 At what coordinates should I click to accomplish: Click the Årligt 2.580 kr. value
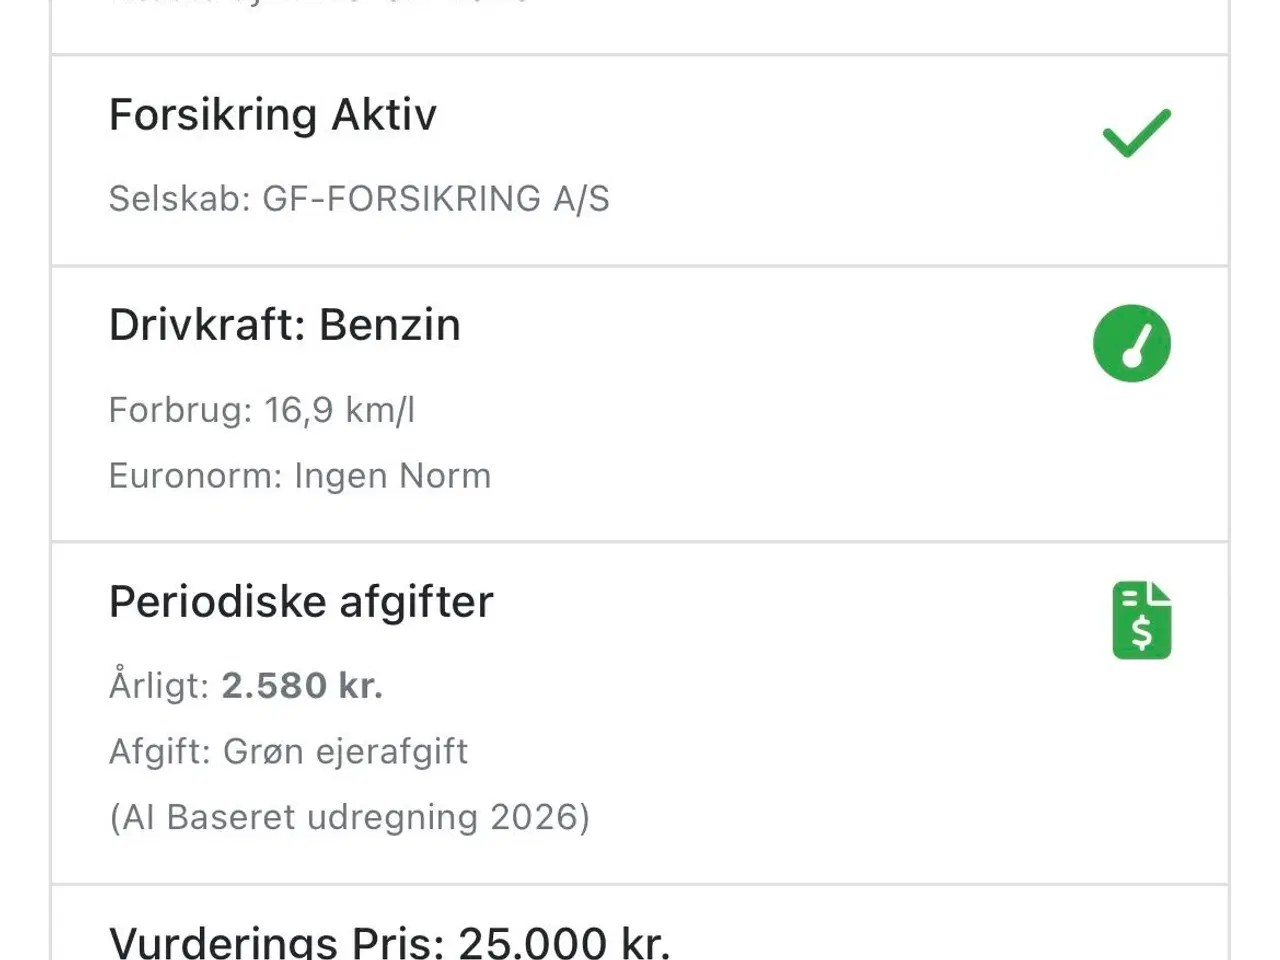pos(245,686)
